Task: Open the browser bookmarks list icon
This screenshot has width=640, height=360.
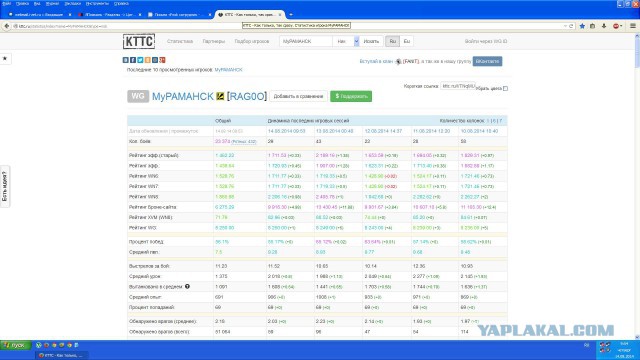Action: tap(593, 26)
